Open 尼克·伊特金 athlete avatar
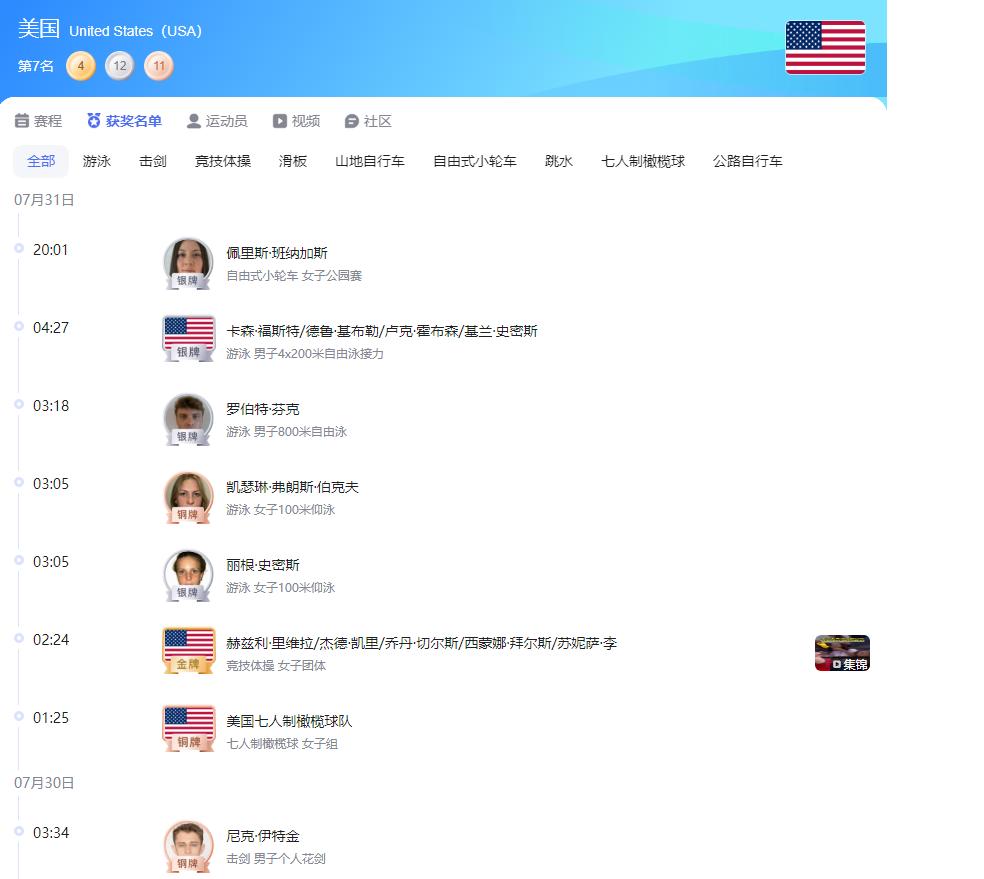 click(188, 846)
